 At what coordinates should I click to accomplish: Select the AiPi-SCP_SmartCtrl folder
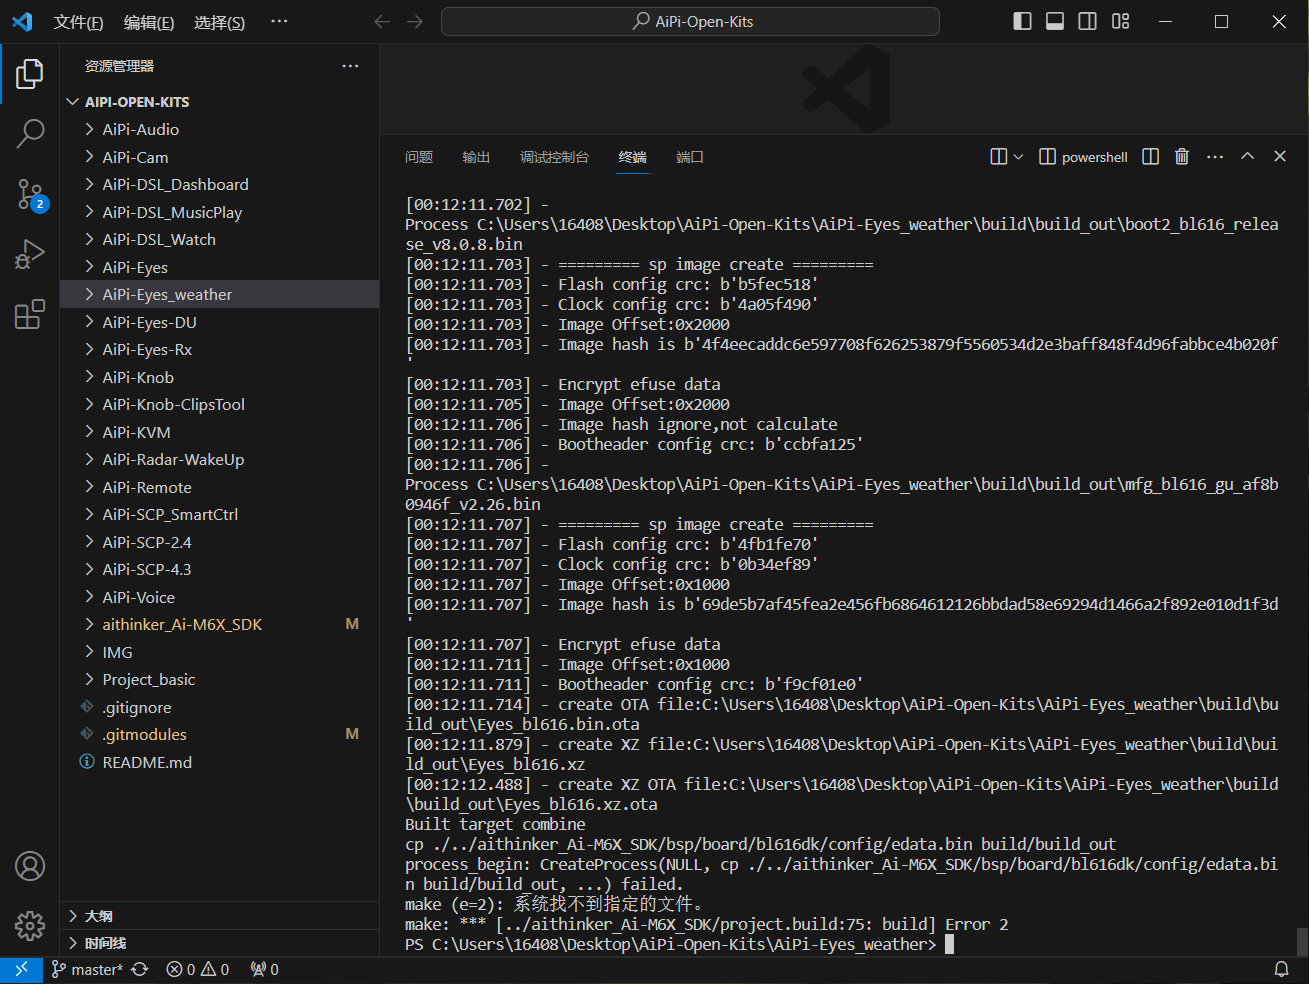[x=219, y=515]
